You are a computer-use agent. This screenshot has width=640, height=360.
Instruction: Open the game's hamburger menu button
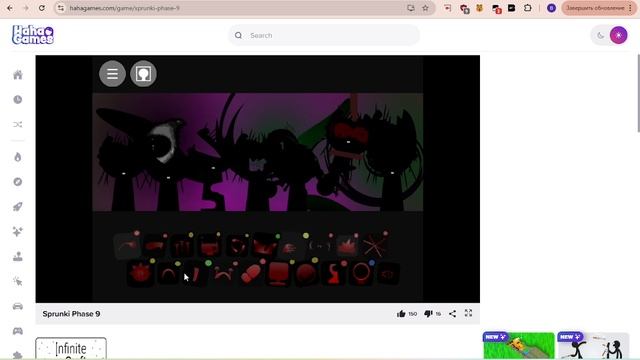click(x=112, y=74)
